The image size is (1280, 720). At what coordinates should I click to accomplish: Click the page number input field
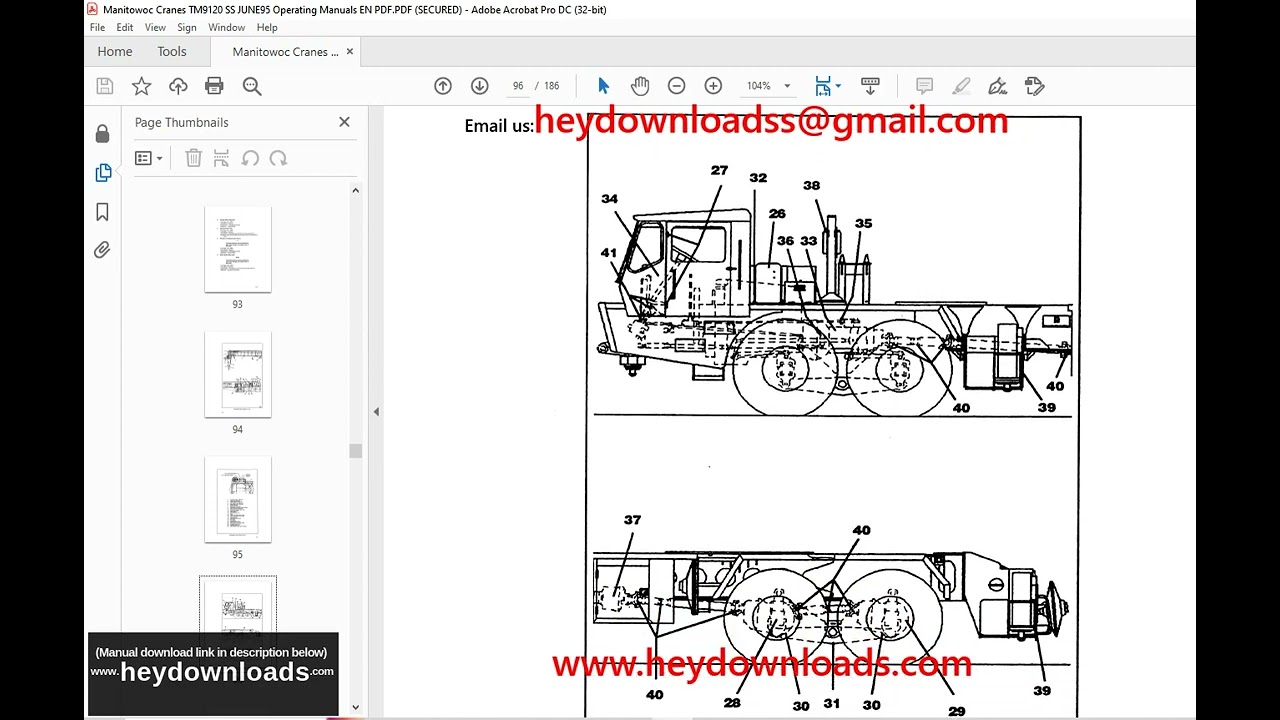pos(517,86)
